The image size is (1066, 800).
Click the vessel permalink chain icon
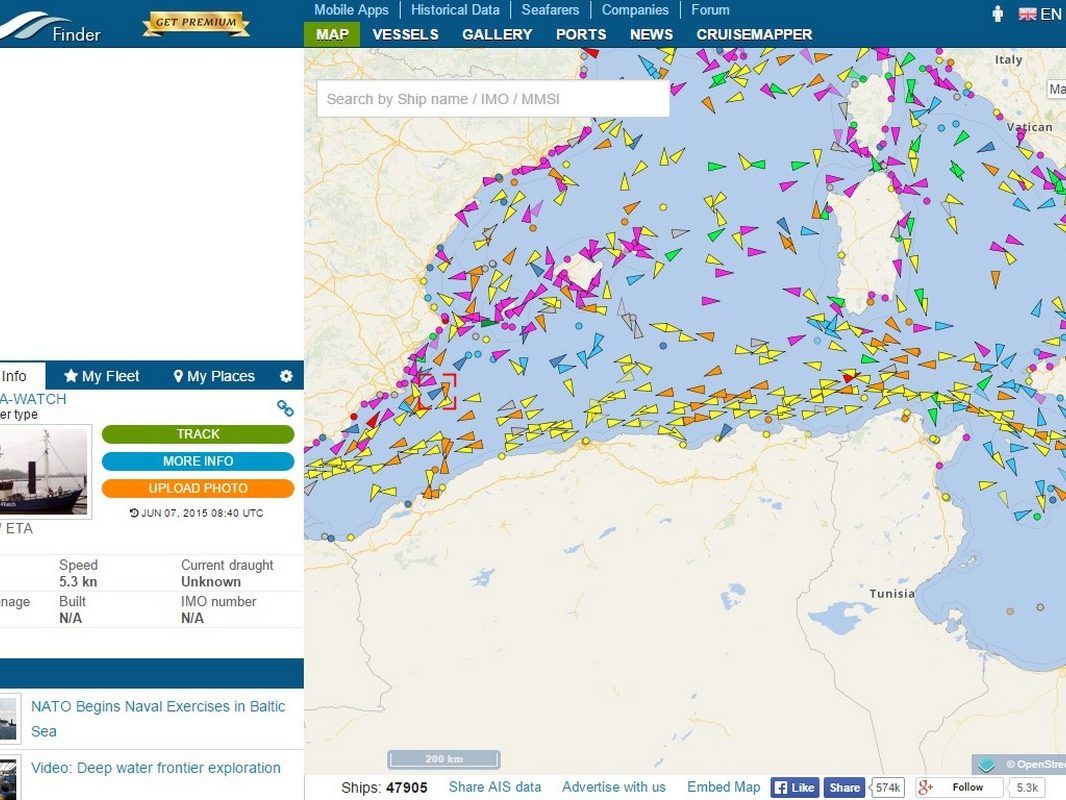click(x=285, y=408)
